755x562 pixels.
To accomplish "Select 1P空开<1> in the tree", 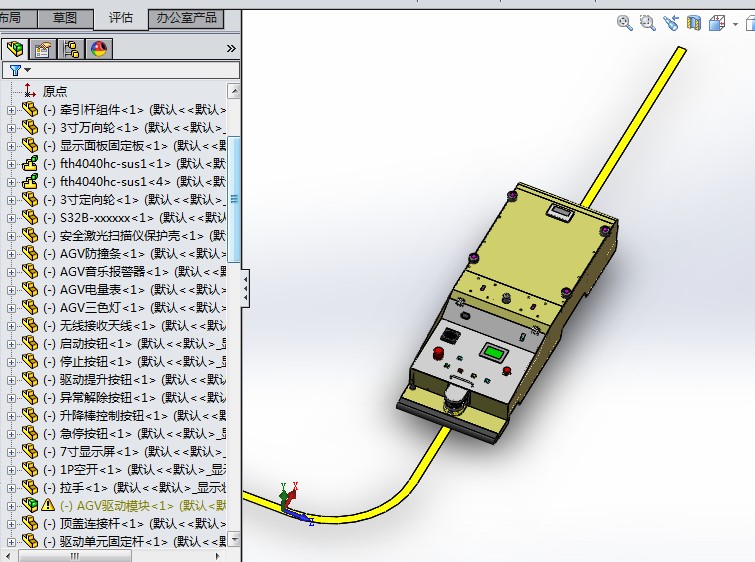I will tap(134, 470).
